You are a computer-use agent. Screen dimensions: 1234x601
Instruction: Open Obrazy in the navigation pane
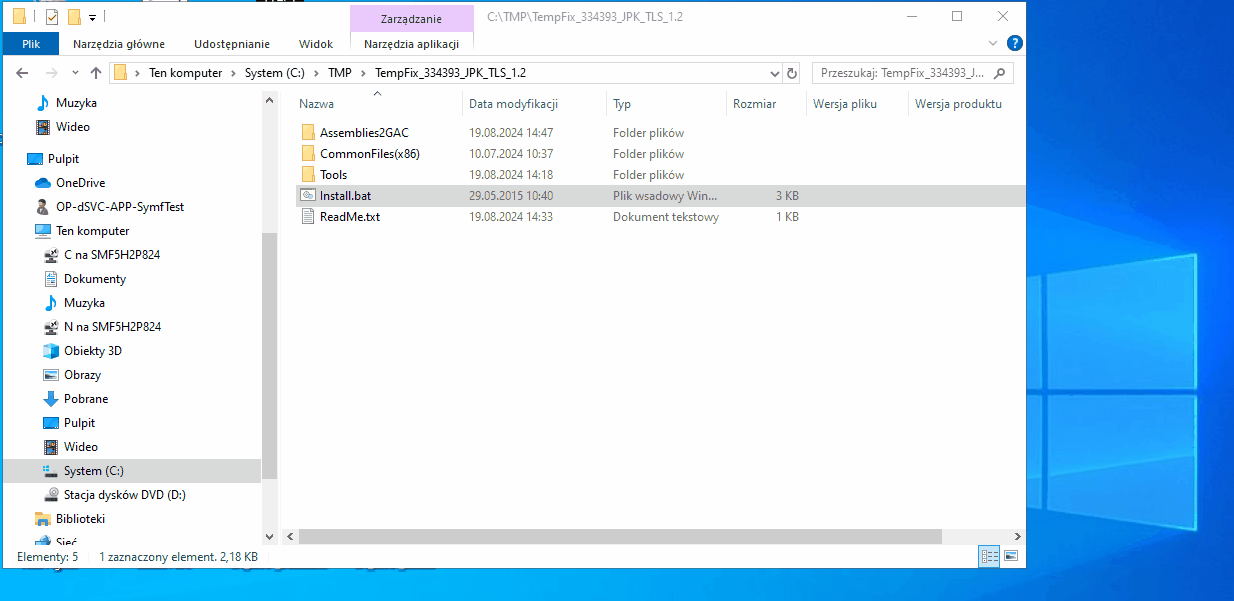click(82, 375)
